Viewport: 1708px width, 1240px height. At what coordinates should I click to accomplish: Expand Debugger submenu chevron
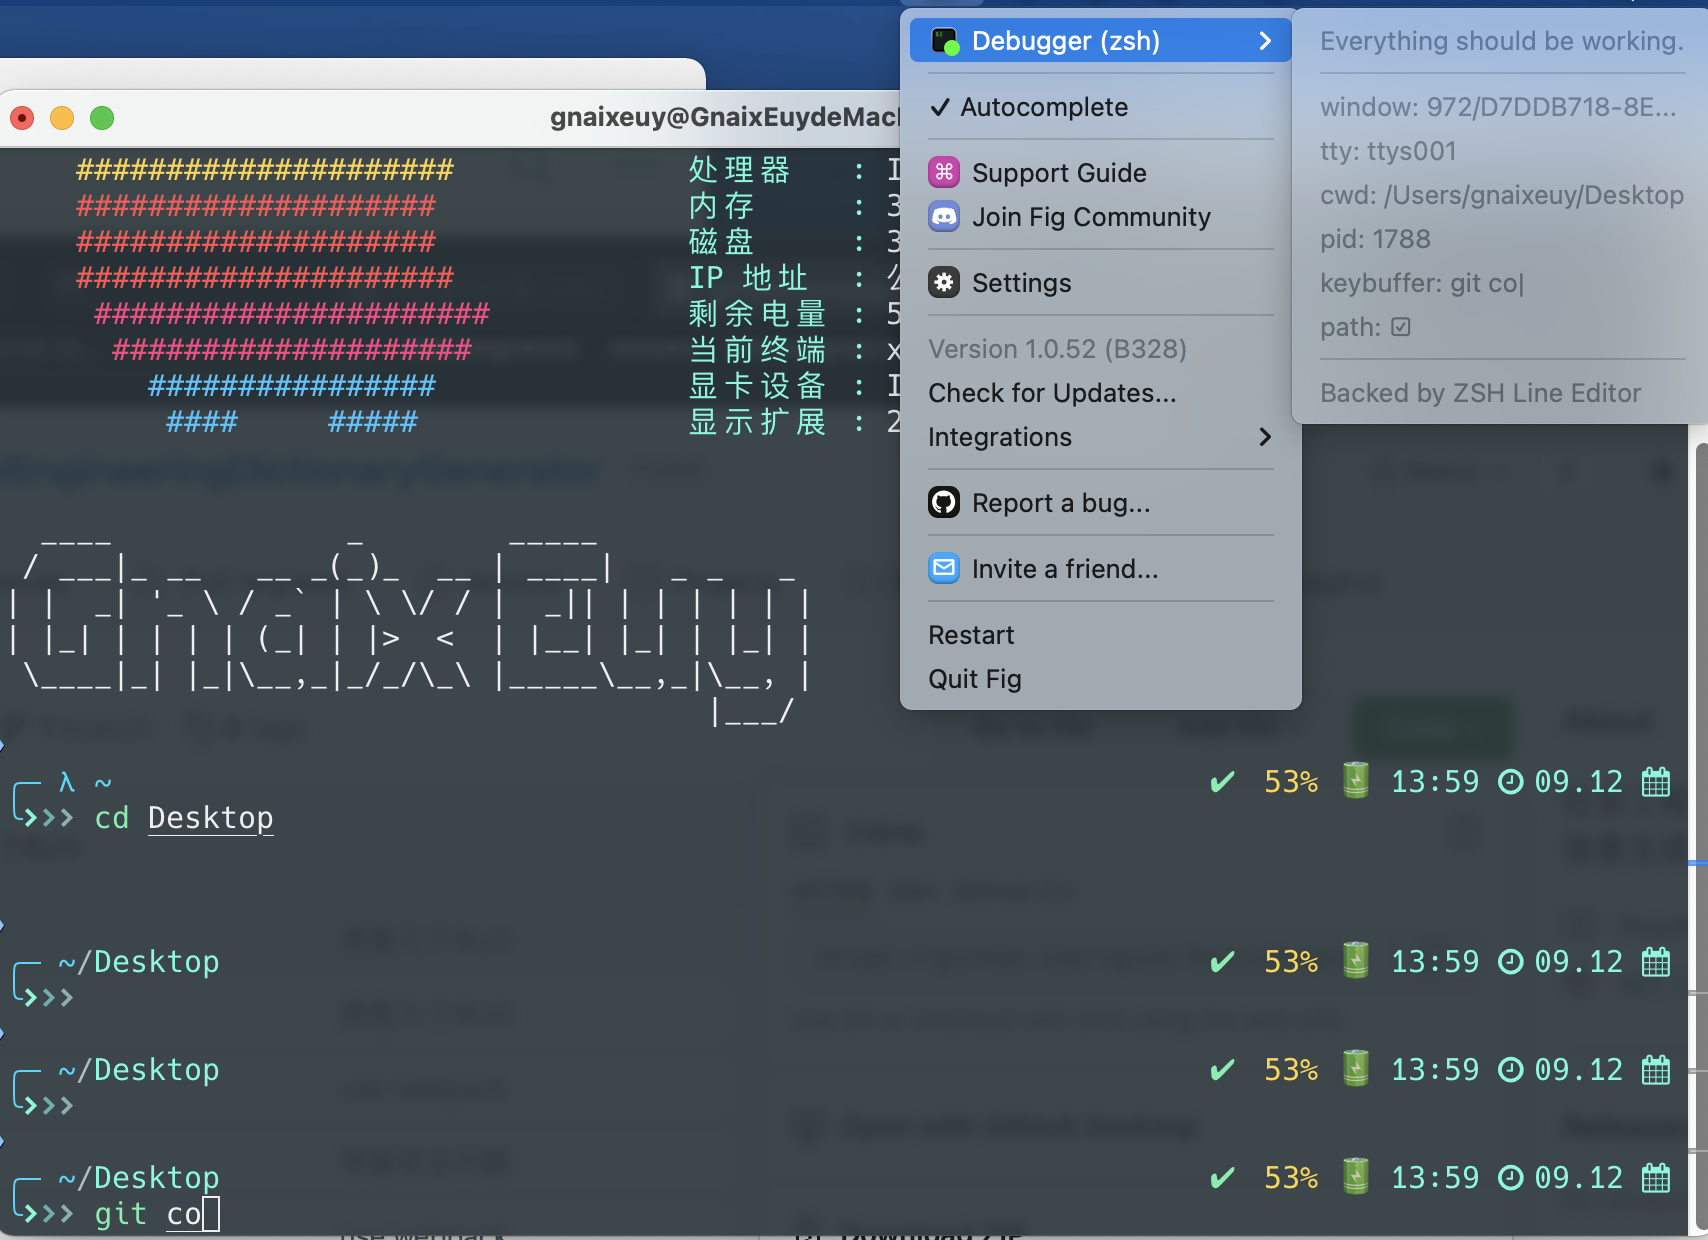coord(1265,41)
